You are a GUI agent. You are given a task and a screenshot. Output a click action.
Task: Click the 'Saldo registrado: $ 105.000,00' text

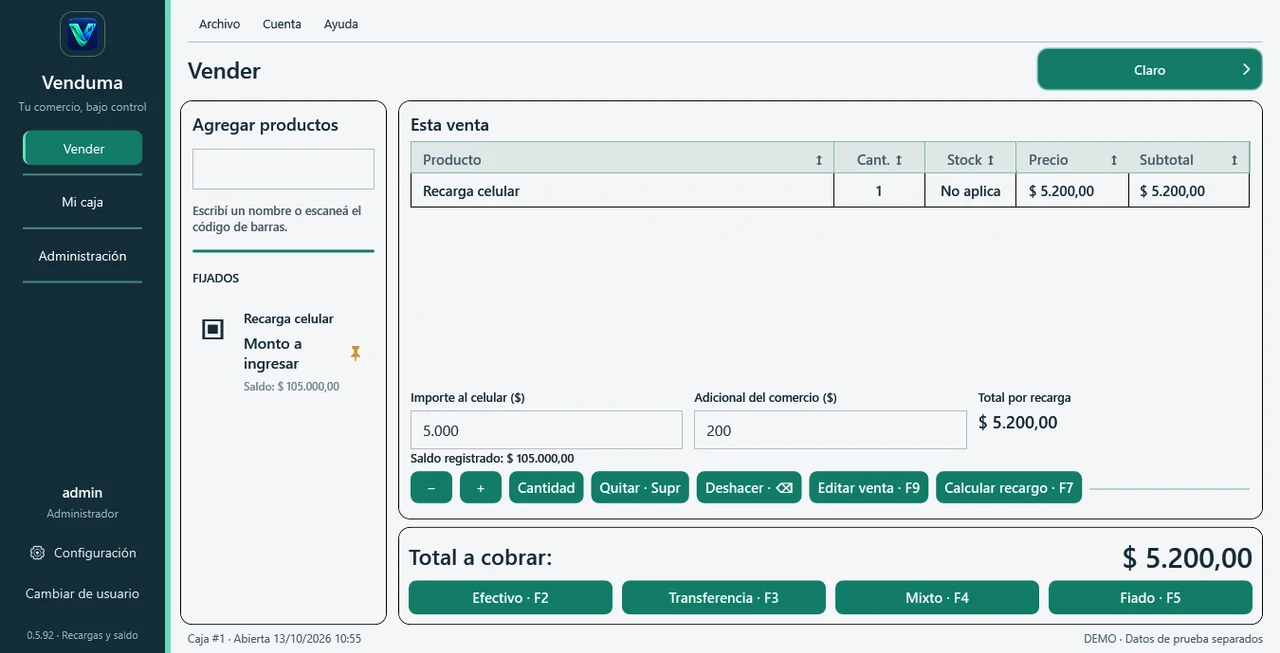(x=492, y=459)
